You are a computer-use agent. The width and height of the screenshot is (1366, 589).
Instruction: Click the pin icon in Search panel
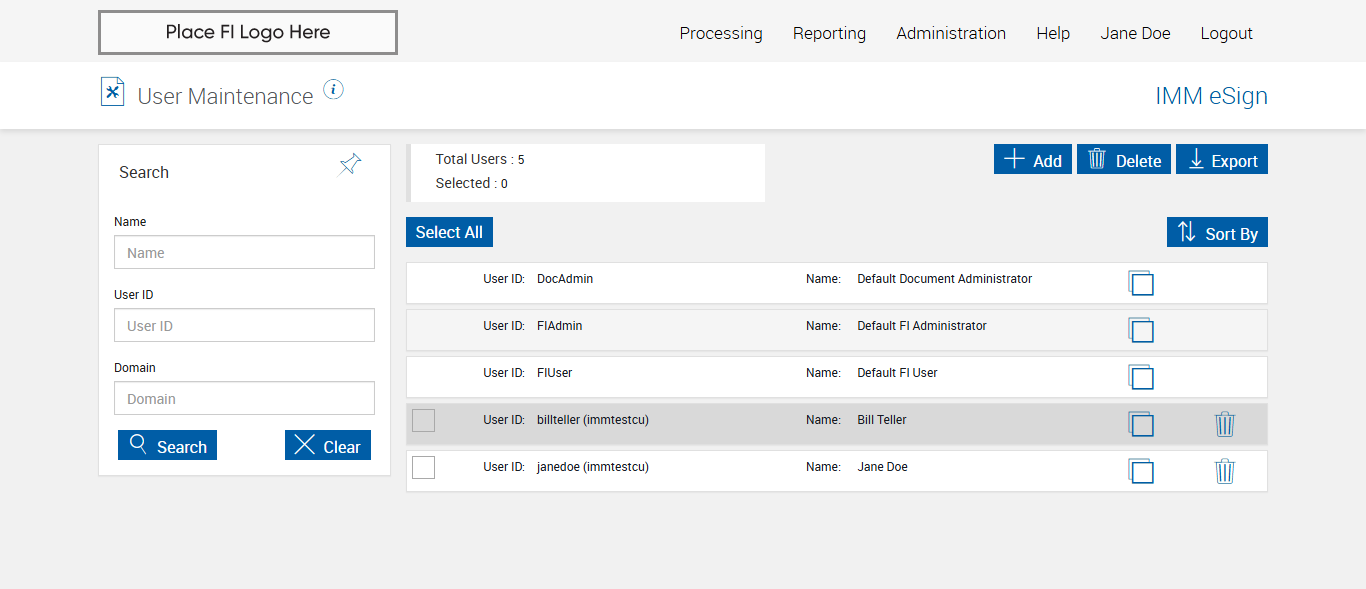(x=350, y=165)
